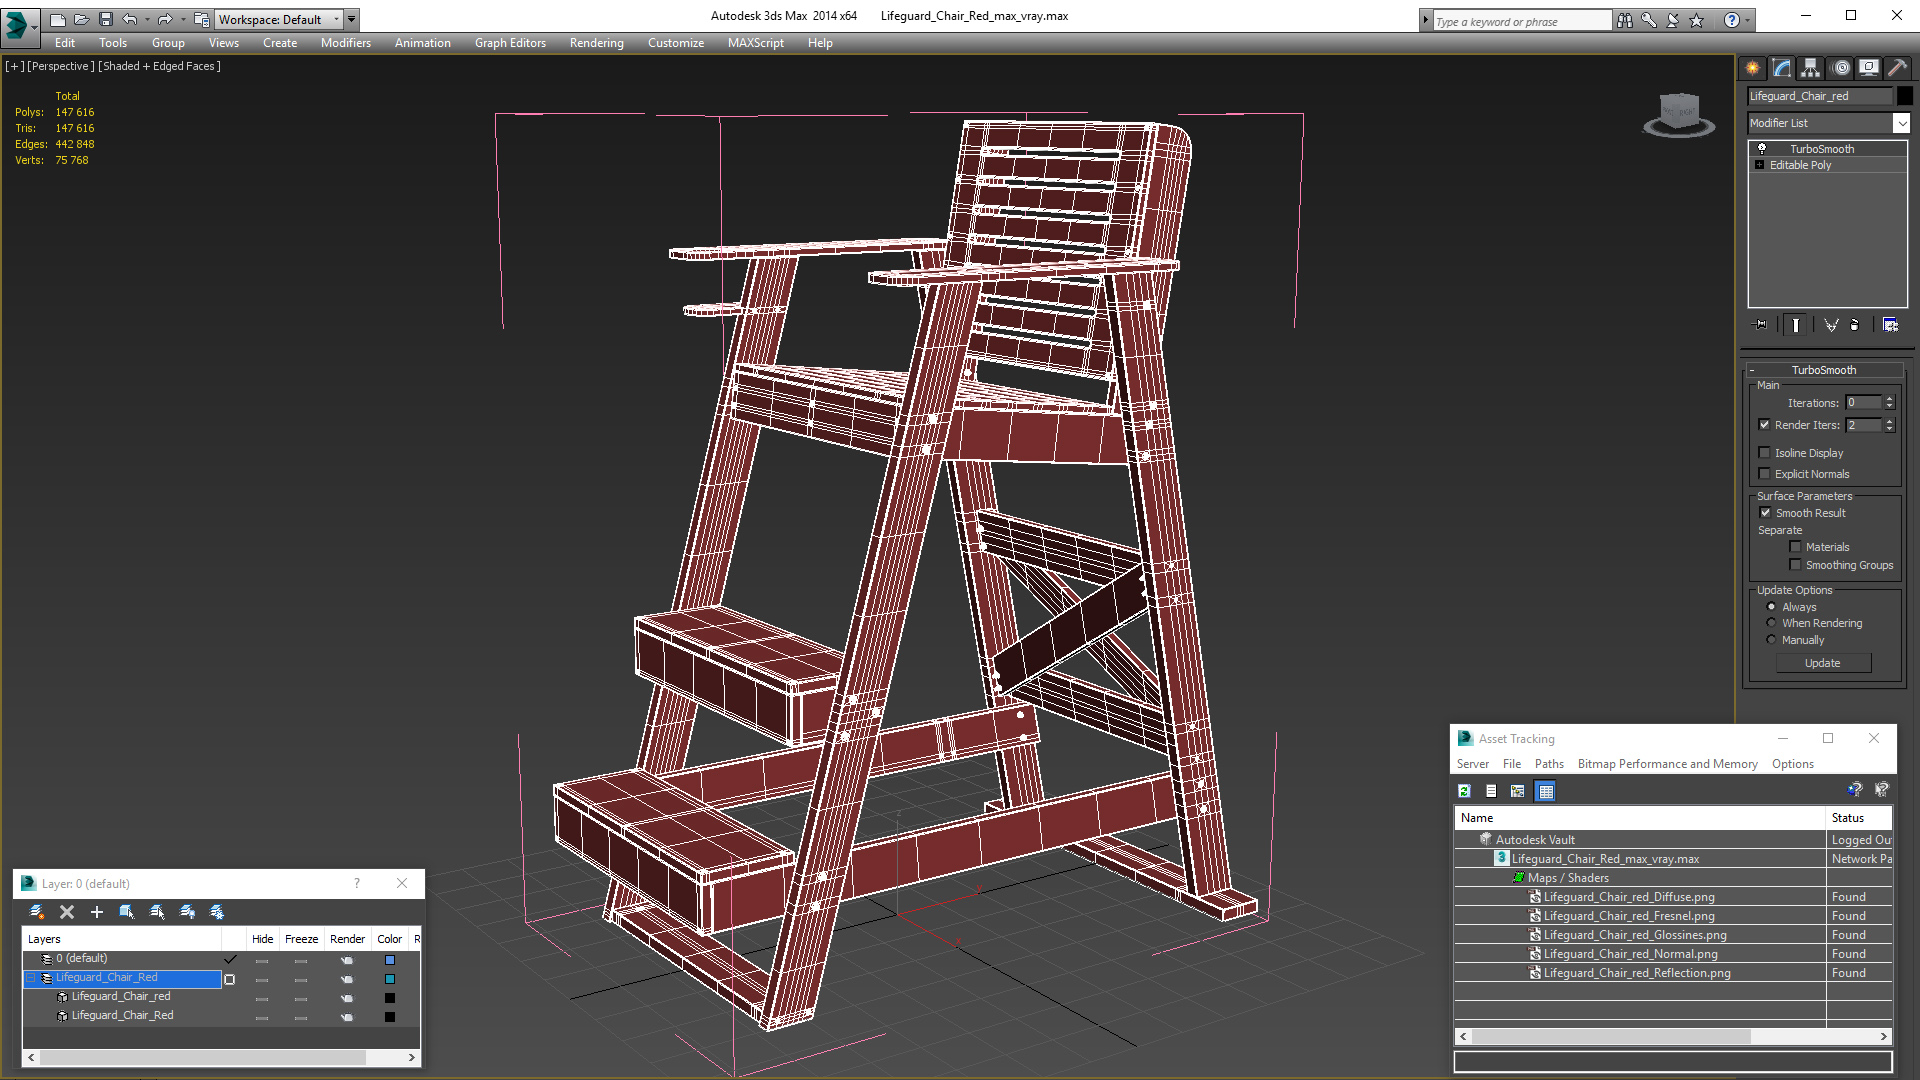The width and height of the screenshot is (1920, 1080).
Task: Click Delete layer X icon
Action: (x=67, y=912)
